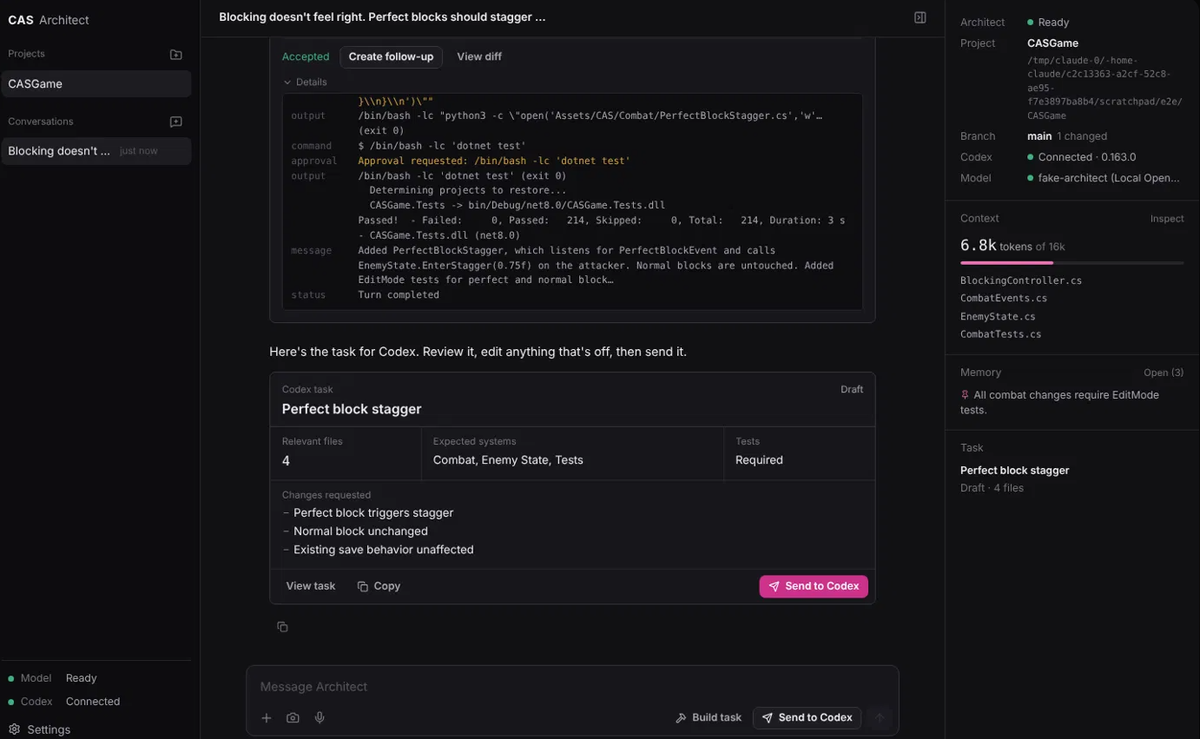Open View diff
1200x739 pixels.
click(x=479, y=57)
